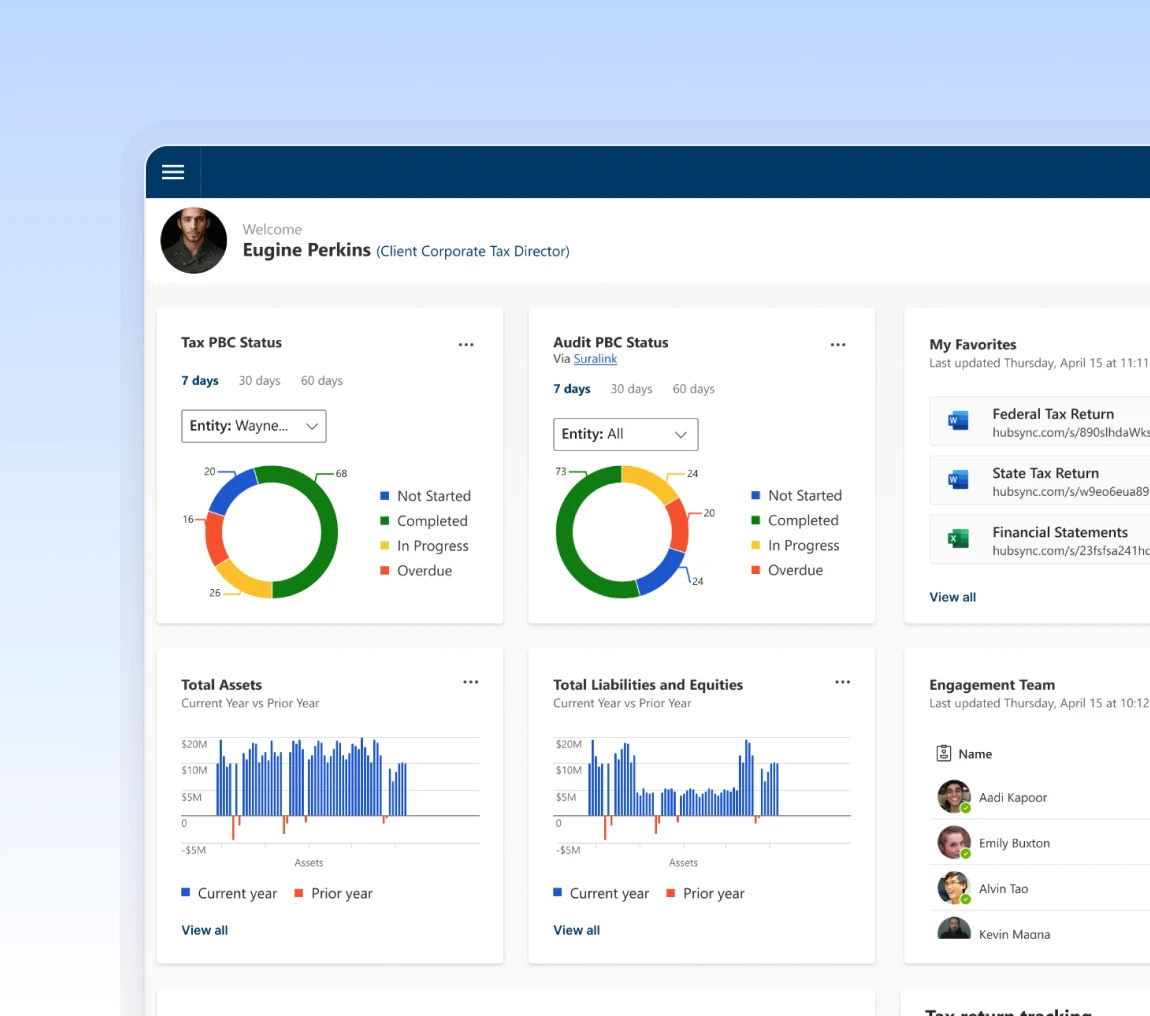Open the hamburger navigation menu
1150x1016 pixels.
tap(173, 172)
